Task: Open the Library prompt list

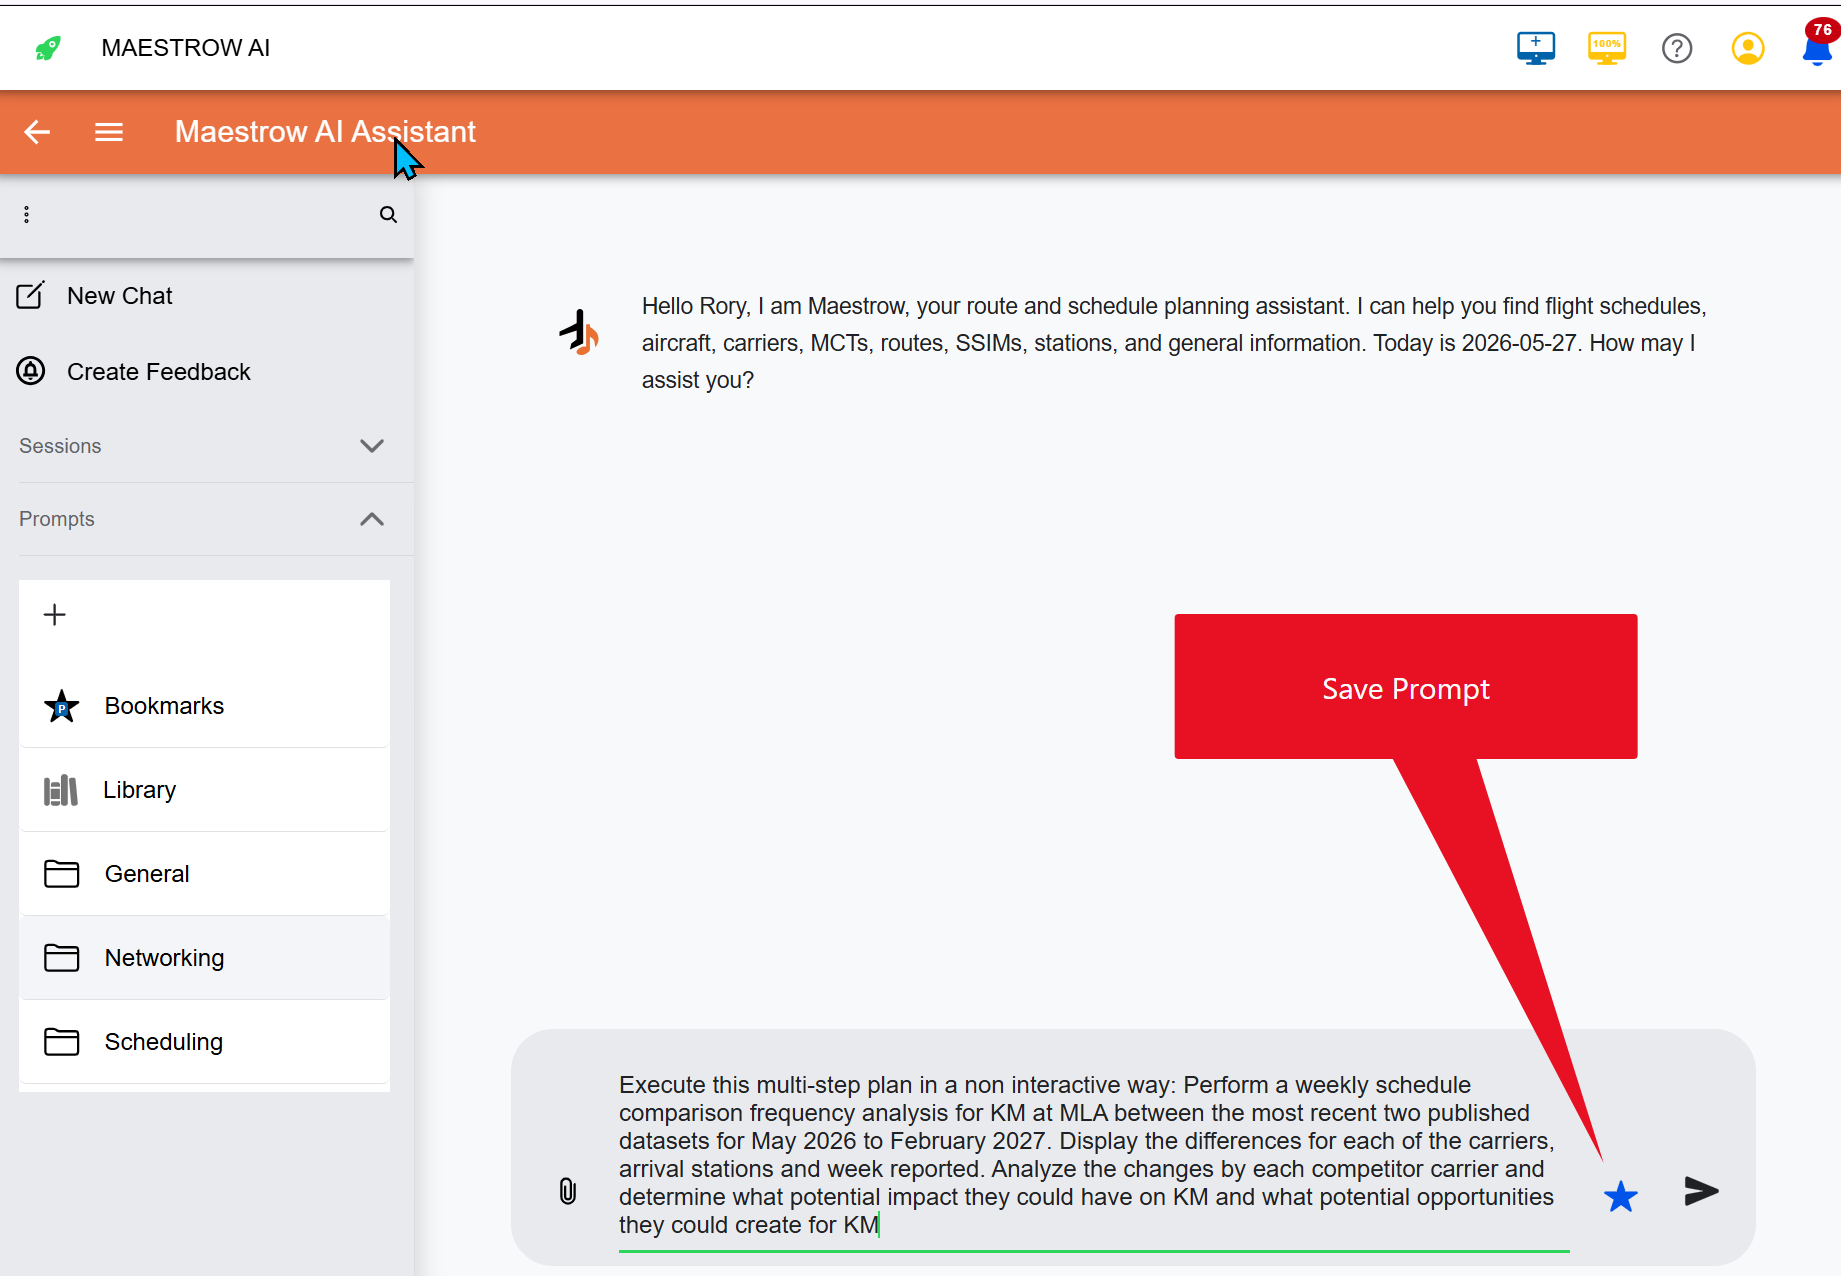Action: pyautogui.click(x=204, y=790)
